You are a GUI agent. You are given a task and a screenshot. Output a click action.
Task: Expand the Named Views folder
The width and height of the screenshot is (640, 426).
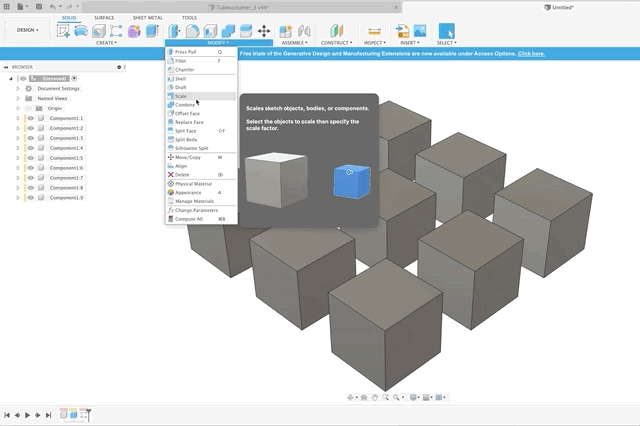tap(17, 98)
